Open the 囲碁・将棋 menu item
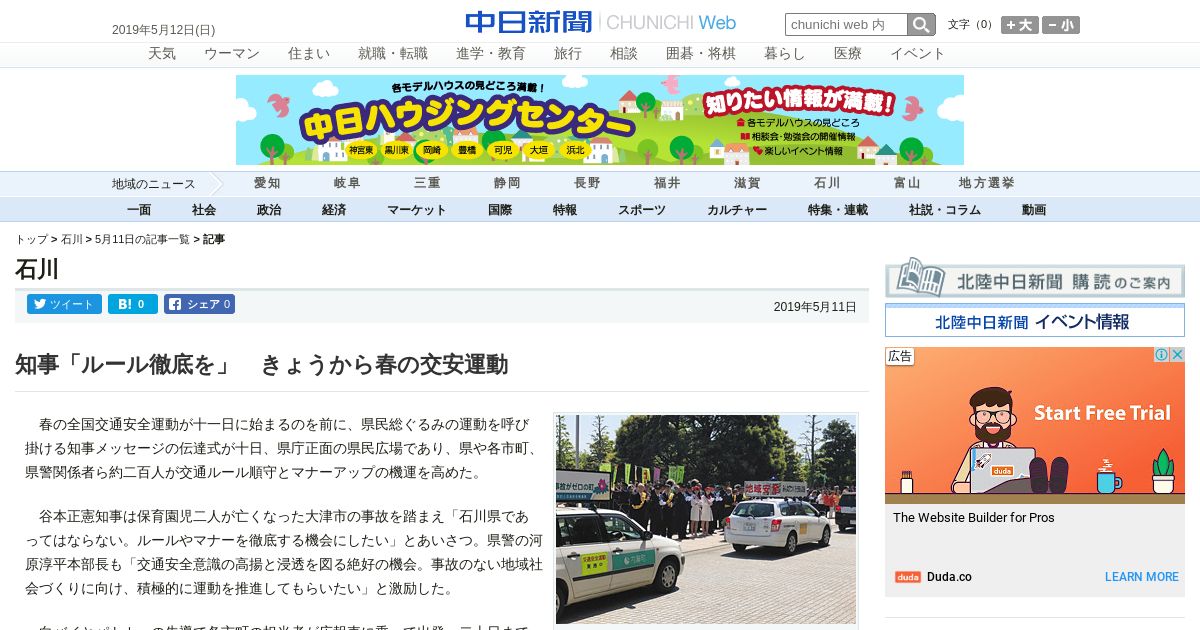This screenshot has width=1200, height=630. pos(701,54)
